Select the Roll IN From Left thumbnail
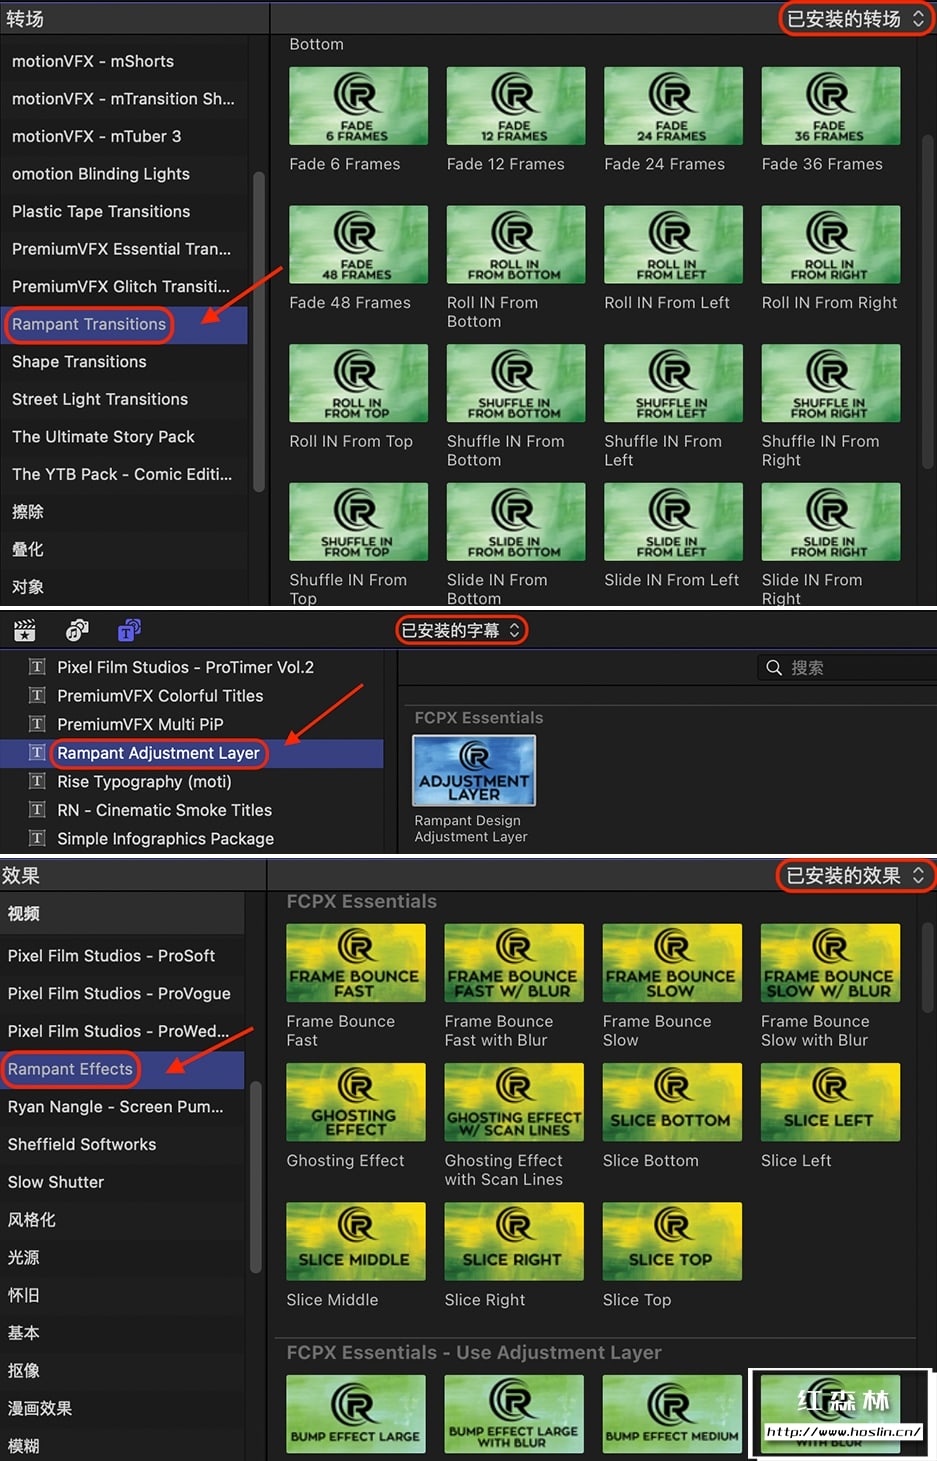The height and width of the screenshot is (1461, 937). (673, 245)
